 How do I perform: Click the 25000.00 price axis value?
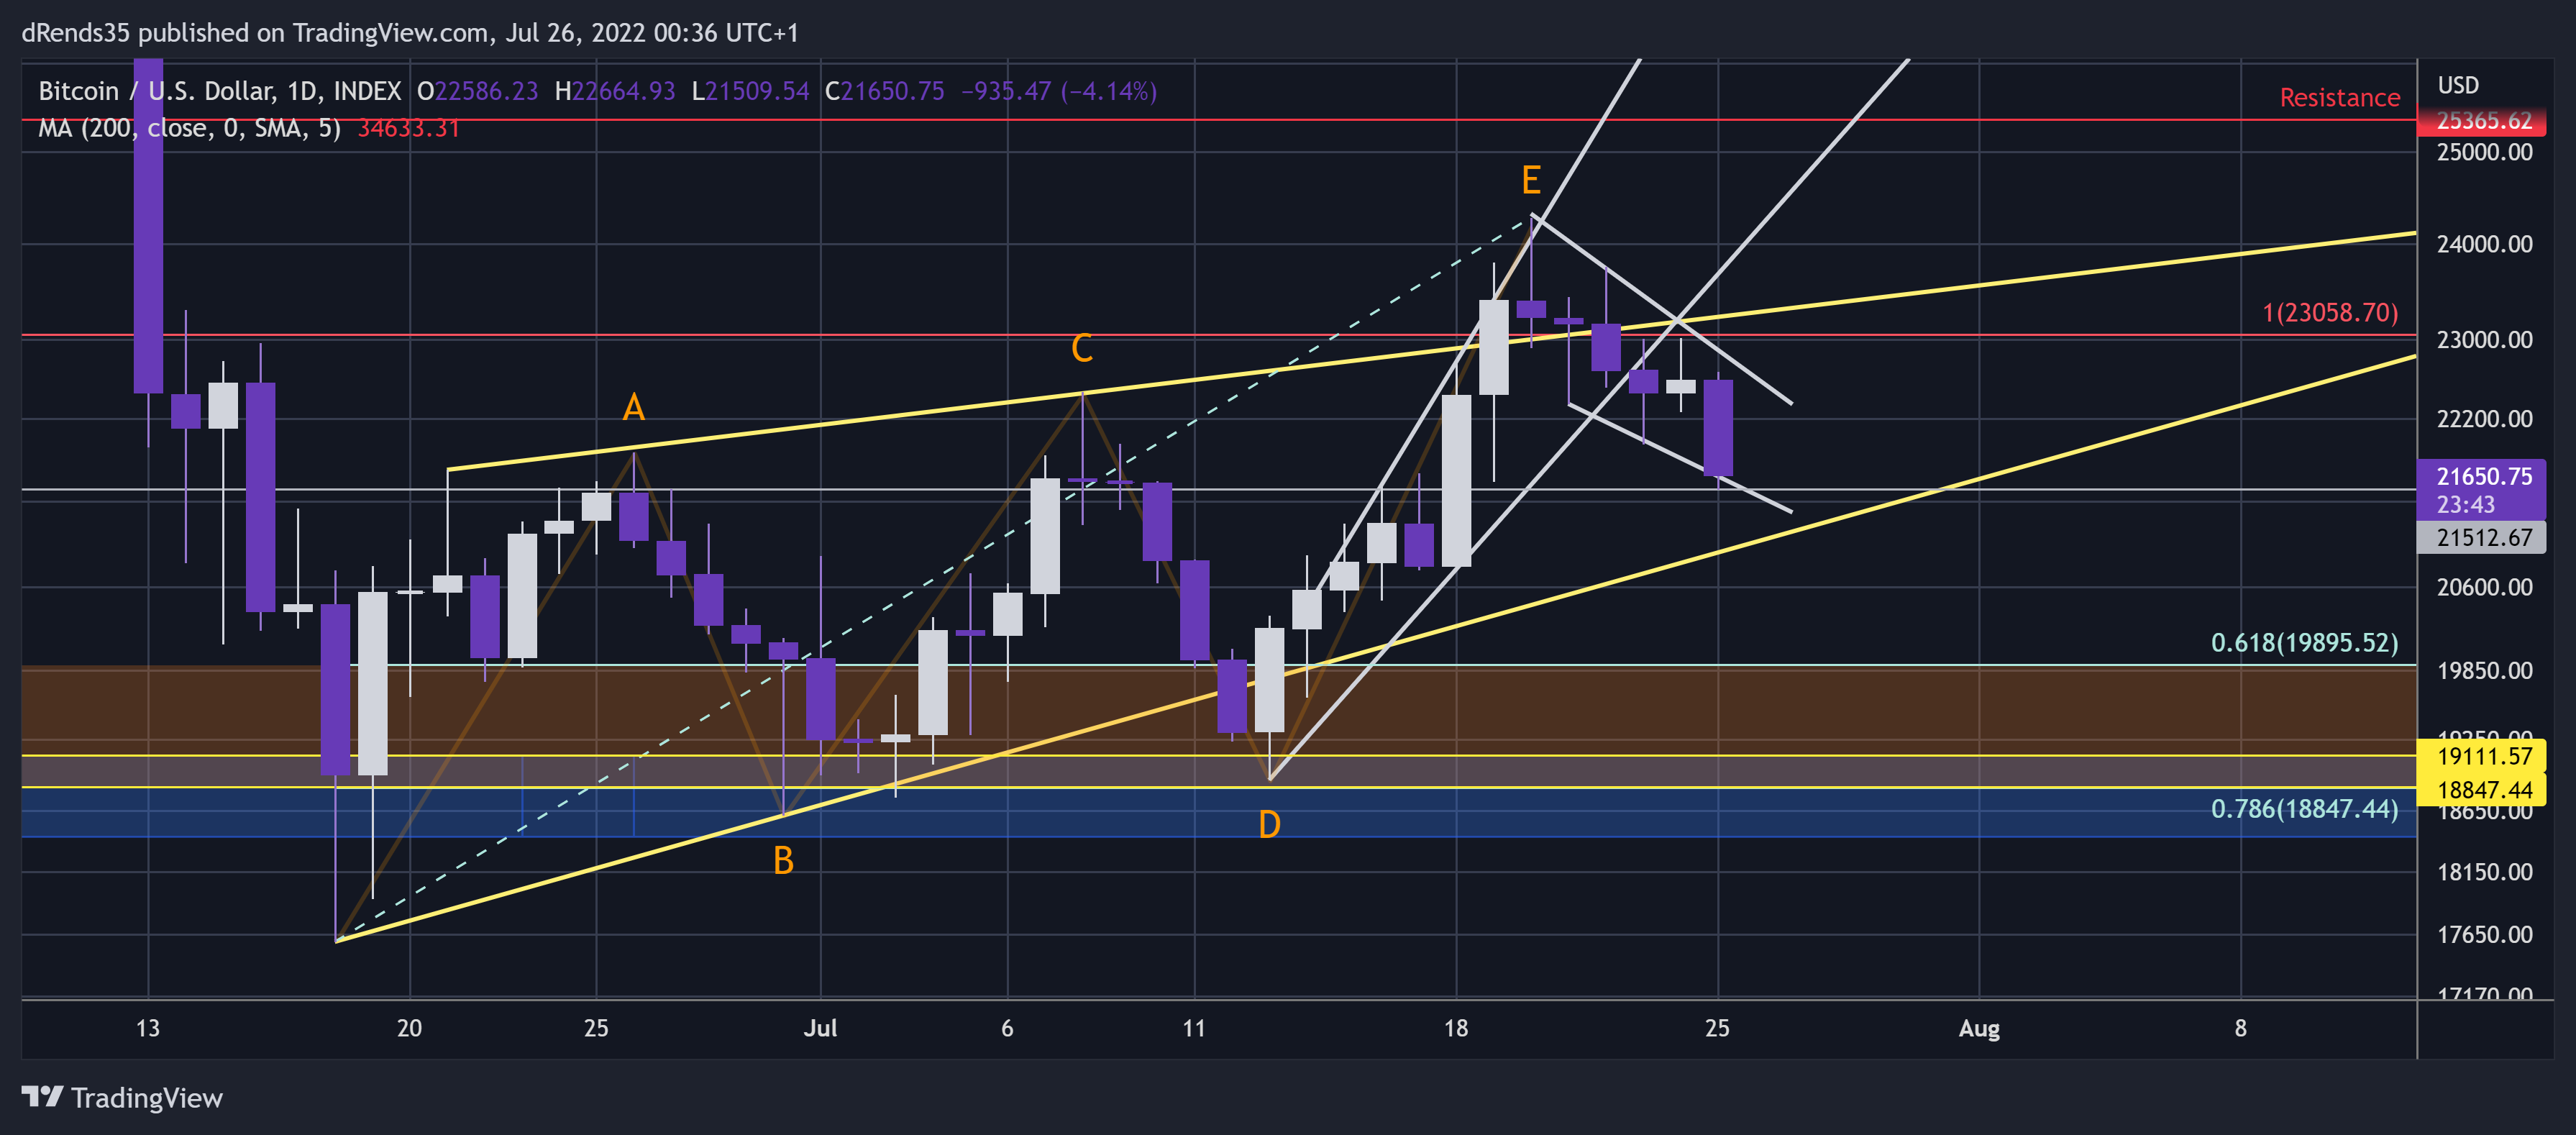point(2484,152)
